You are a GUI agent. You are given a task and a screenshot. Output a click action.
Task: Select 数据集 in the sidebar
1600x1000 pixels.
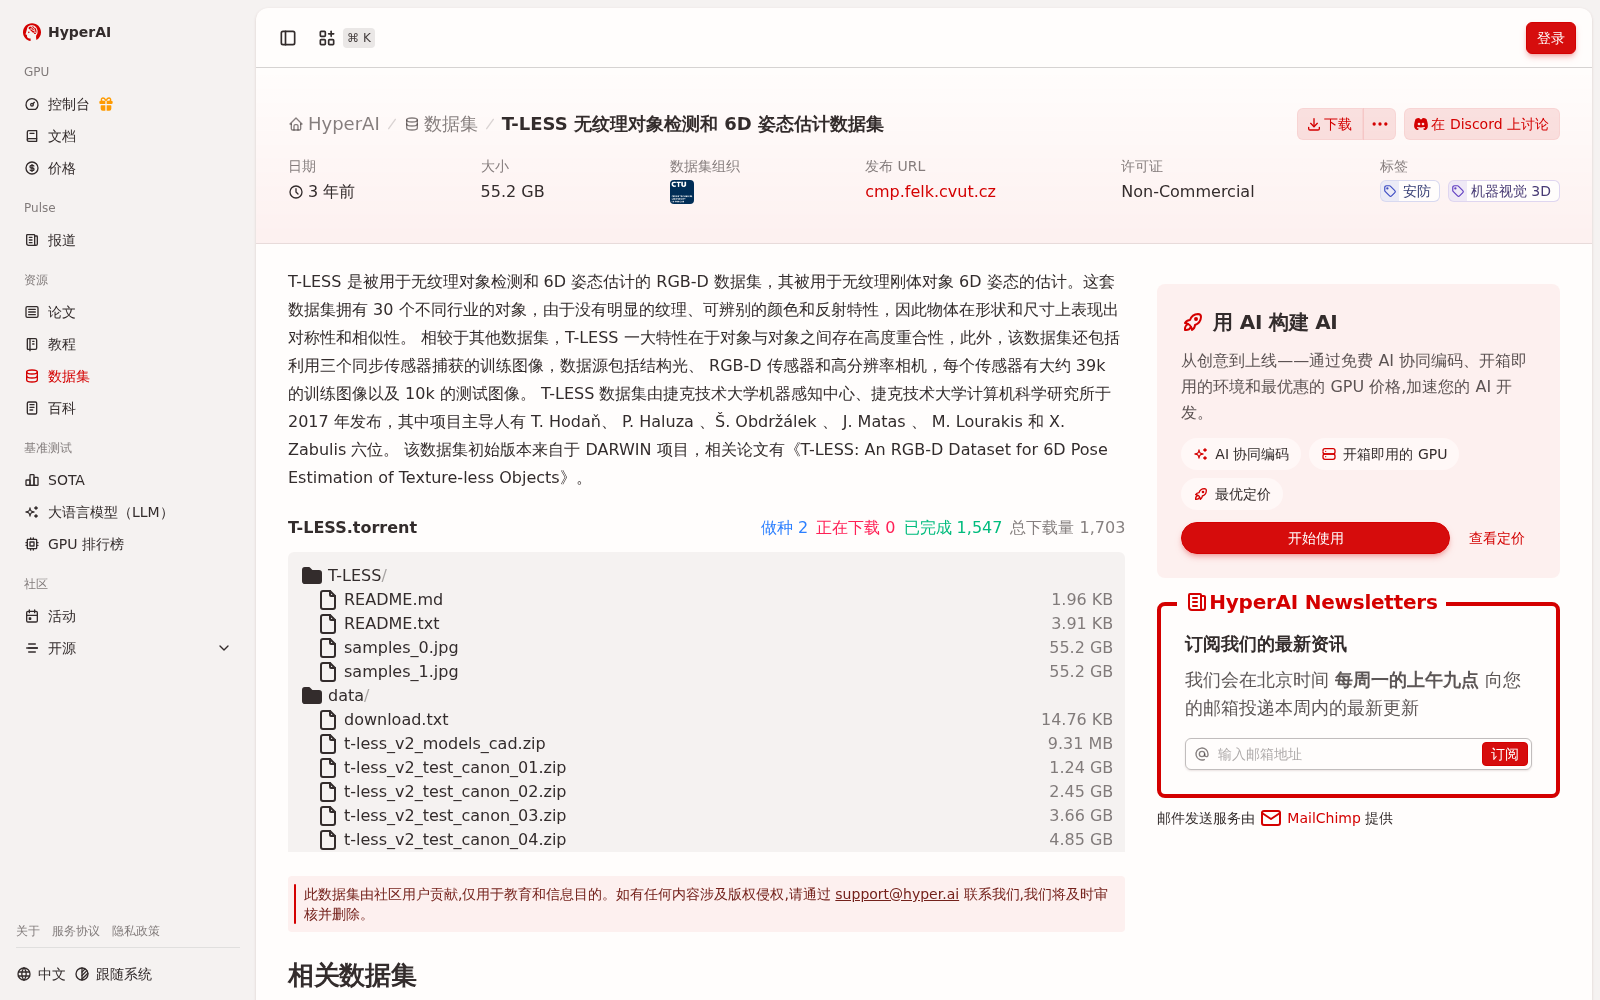point(68,376)
